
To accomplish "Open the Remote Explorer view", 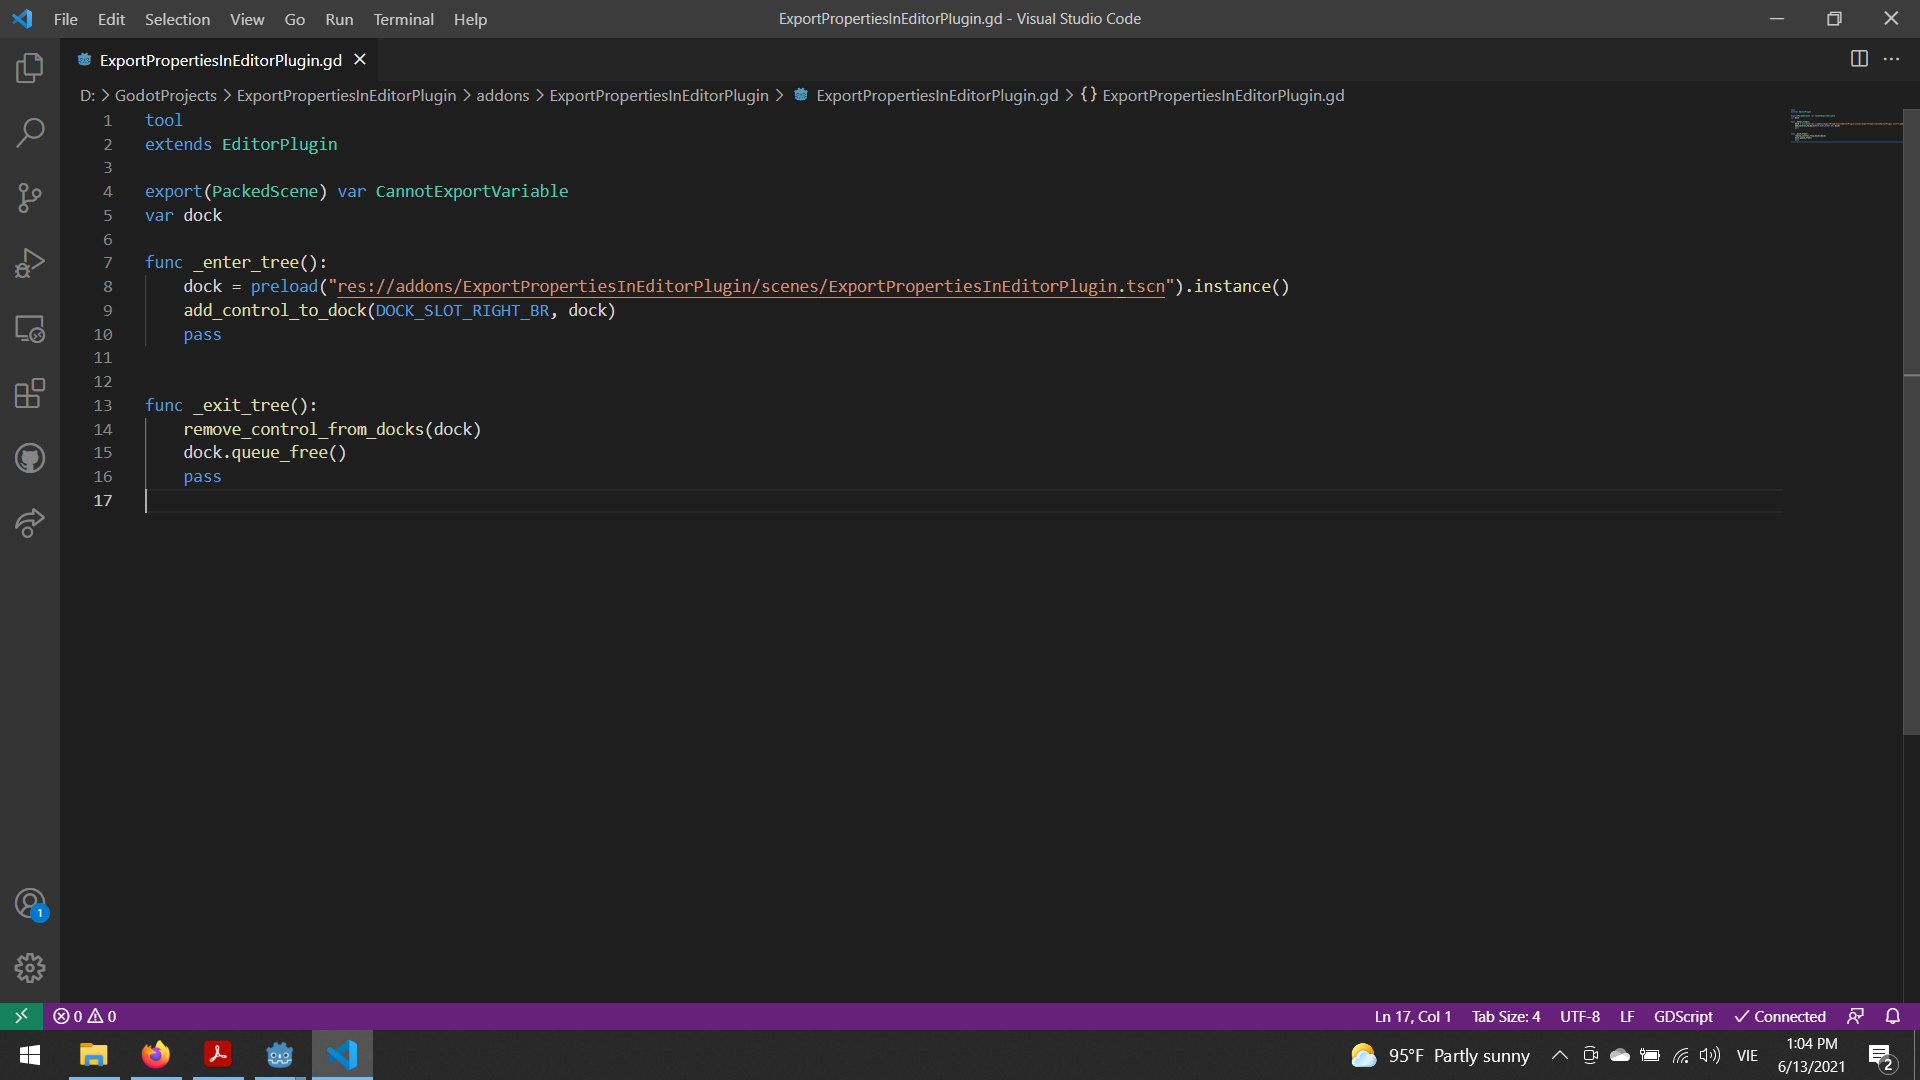I will (x=30, y=330).
